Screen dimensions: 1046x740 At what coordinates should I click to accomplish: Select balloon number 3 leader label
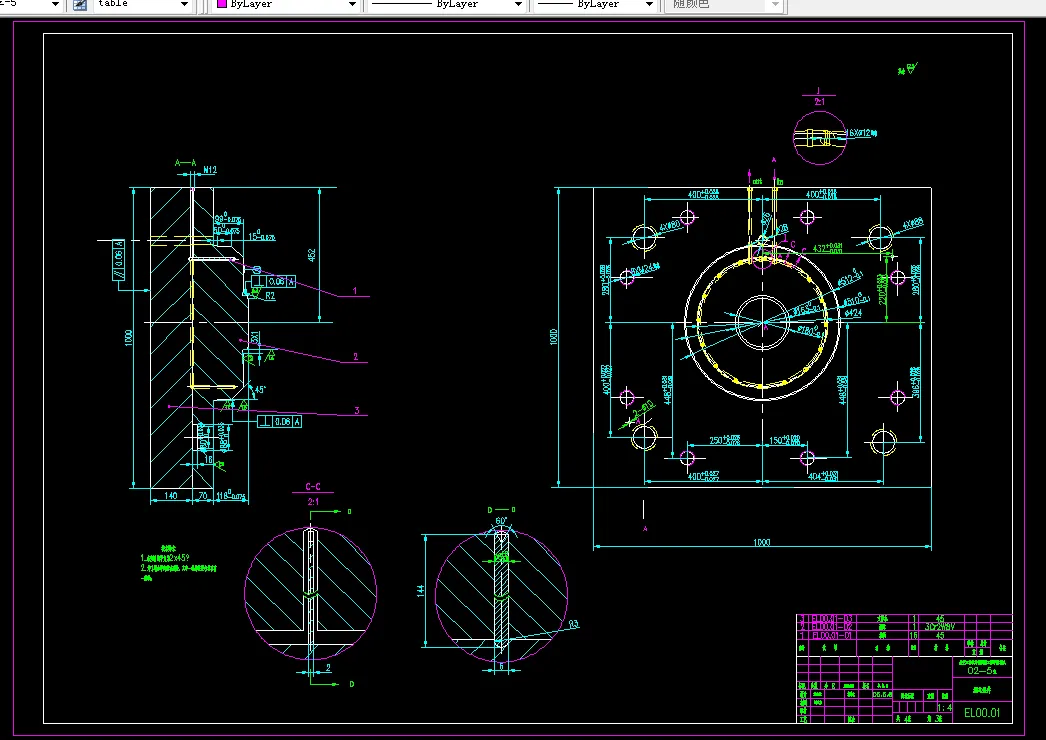click(357, 410)
